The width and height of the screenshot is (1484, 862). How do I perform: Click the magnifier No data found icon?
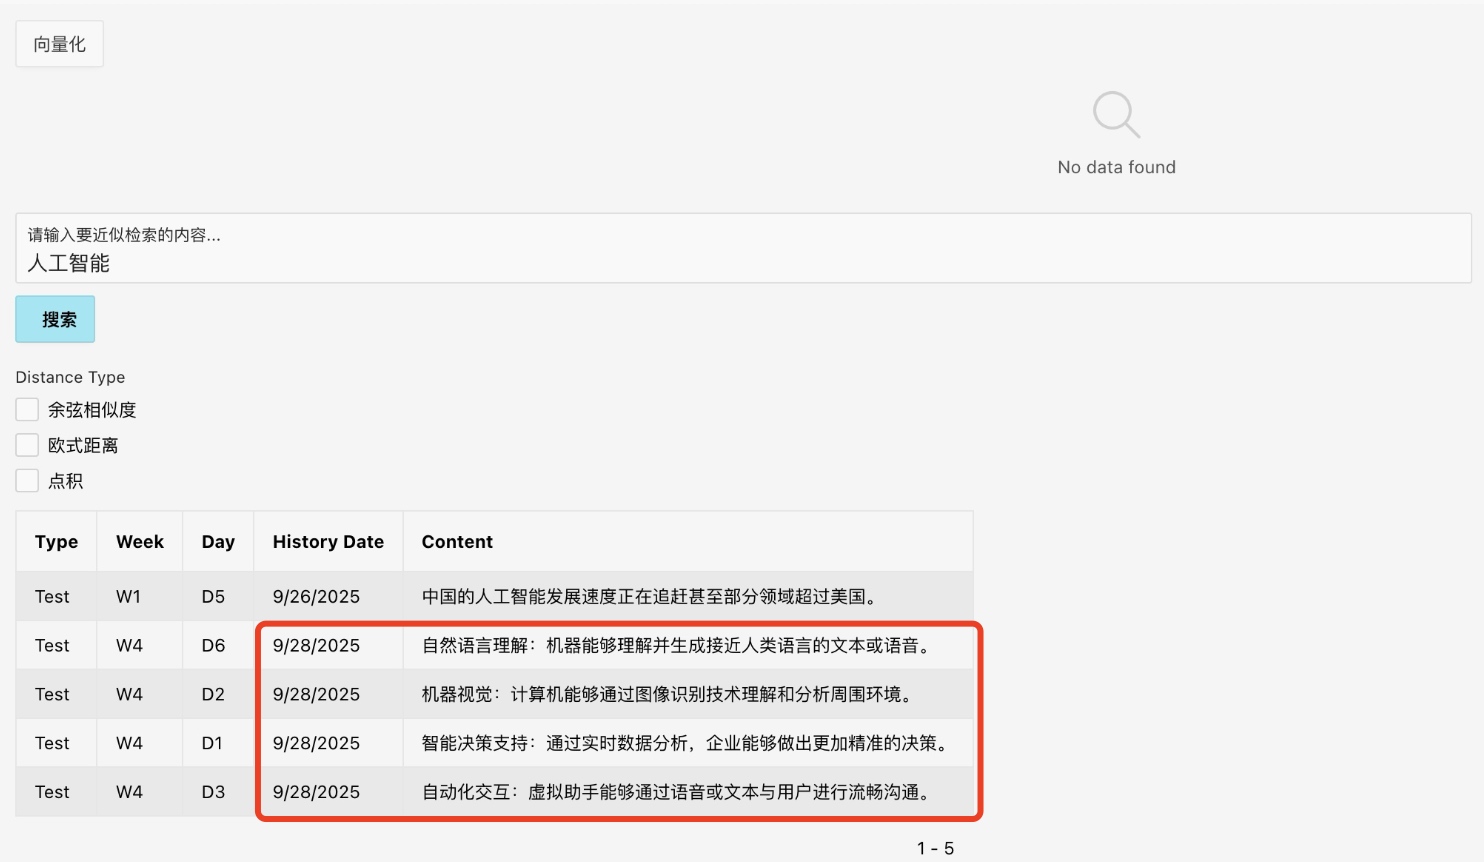(1116, 115)
